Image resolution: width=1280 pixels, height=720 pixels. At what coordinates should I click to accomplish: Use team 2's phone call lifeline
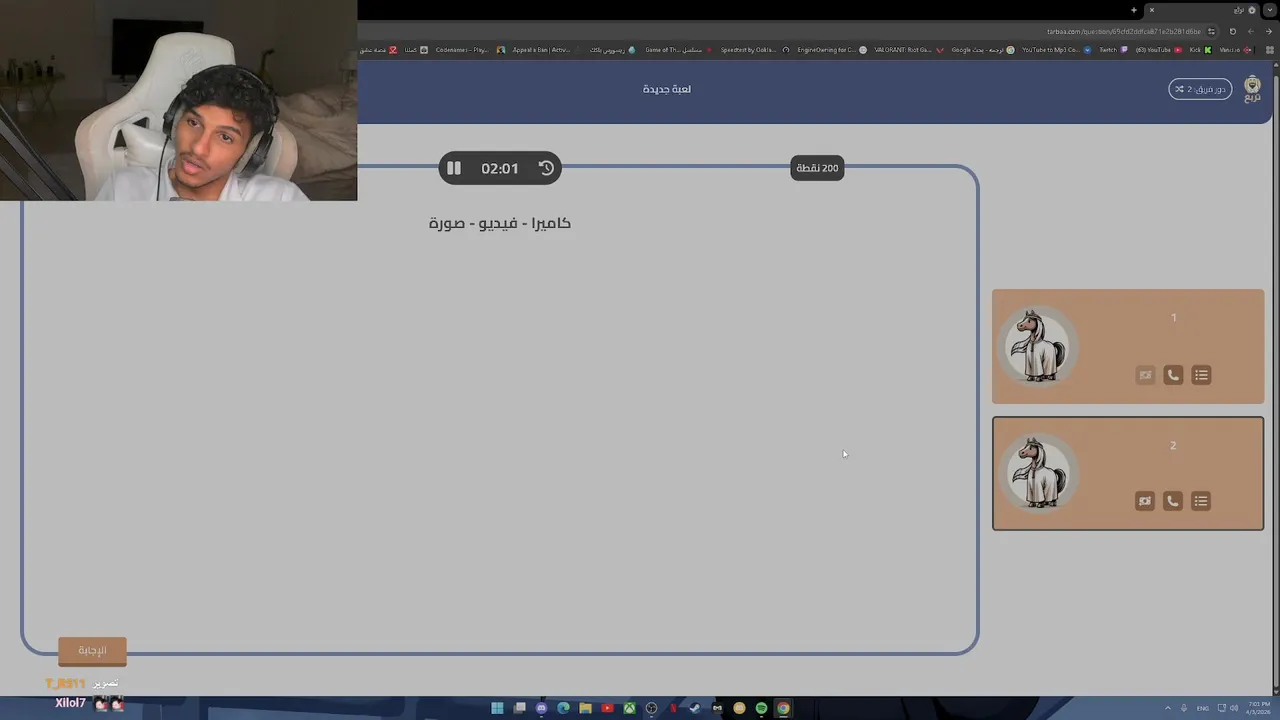1173,501
